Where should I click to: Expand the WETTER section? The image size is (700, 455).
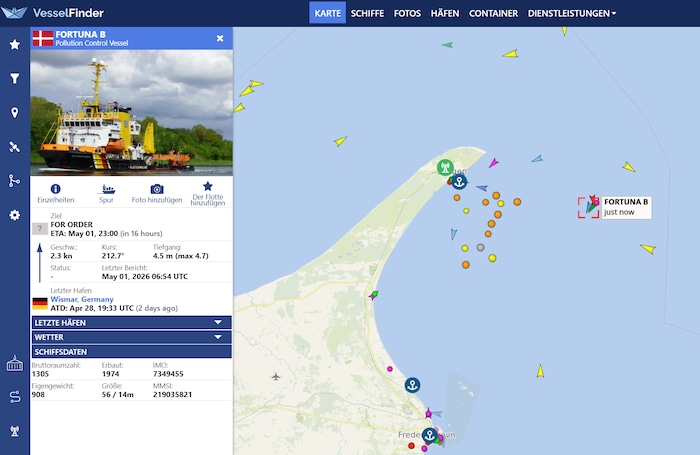pos(132,337)
